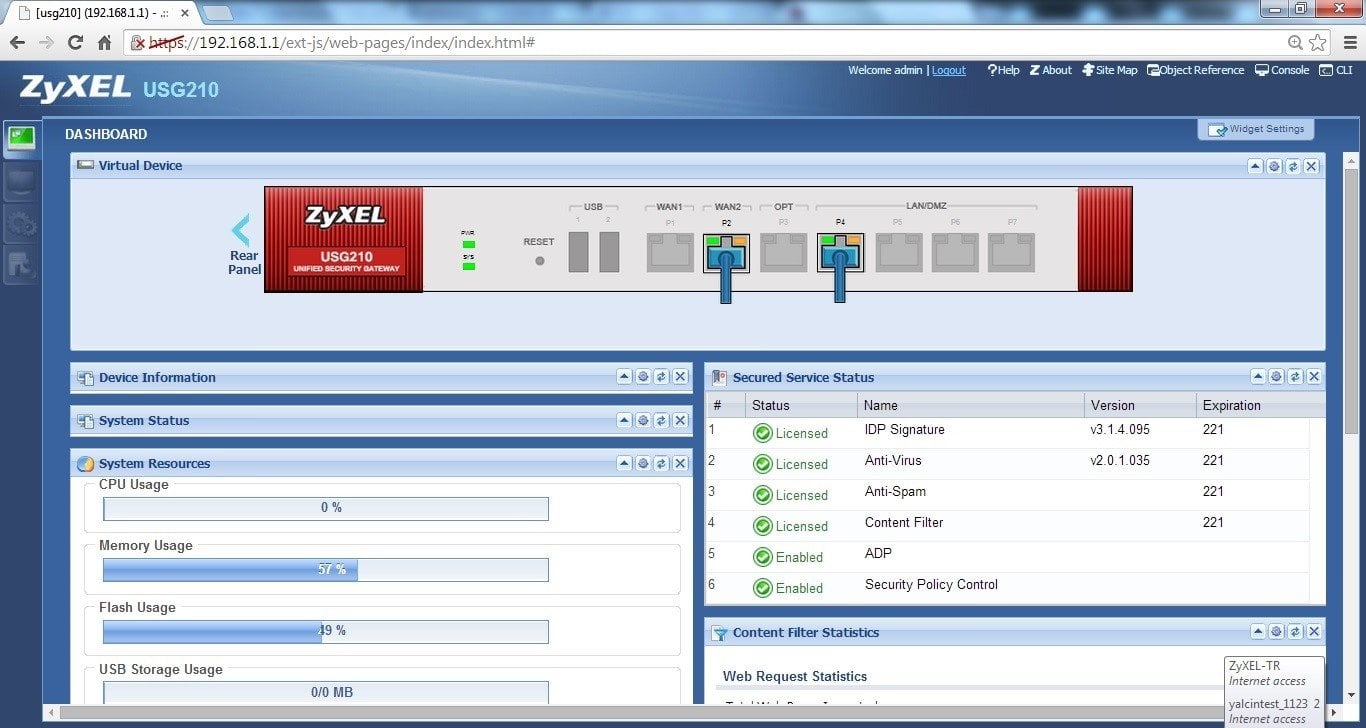The image size is (1366, 728).
Task: Open Virtual Device widget settings gear
Action: pos(1275,166)
